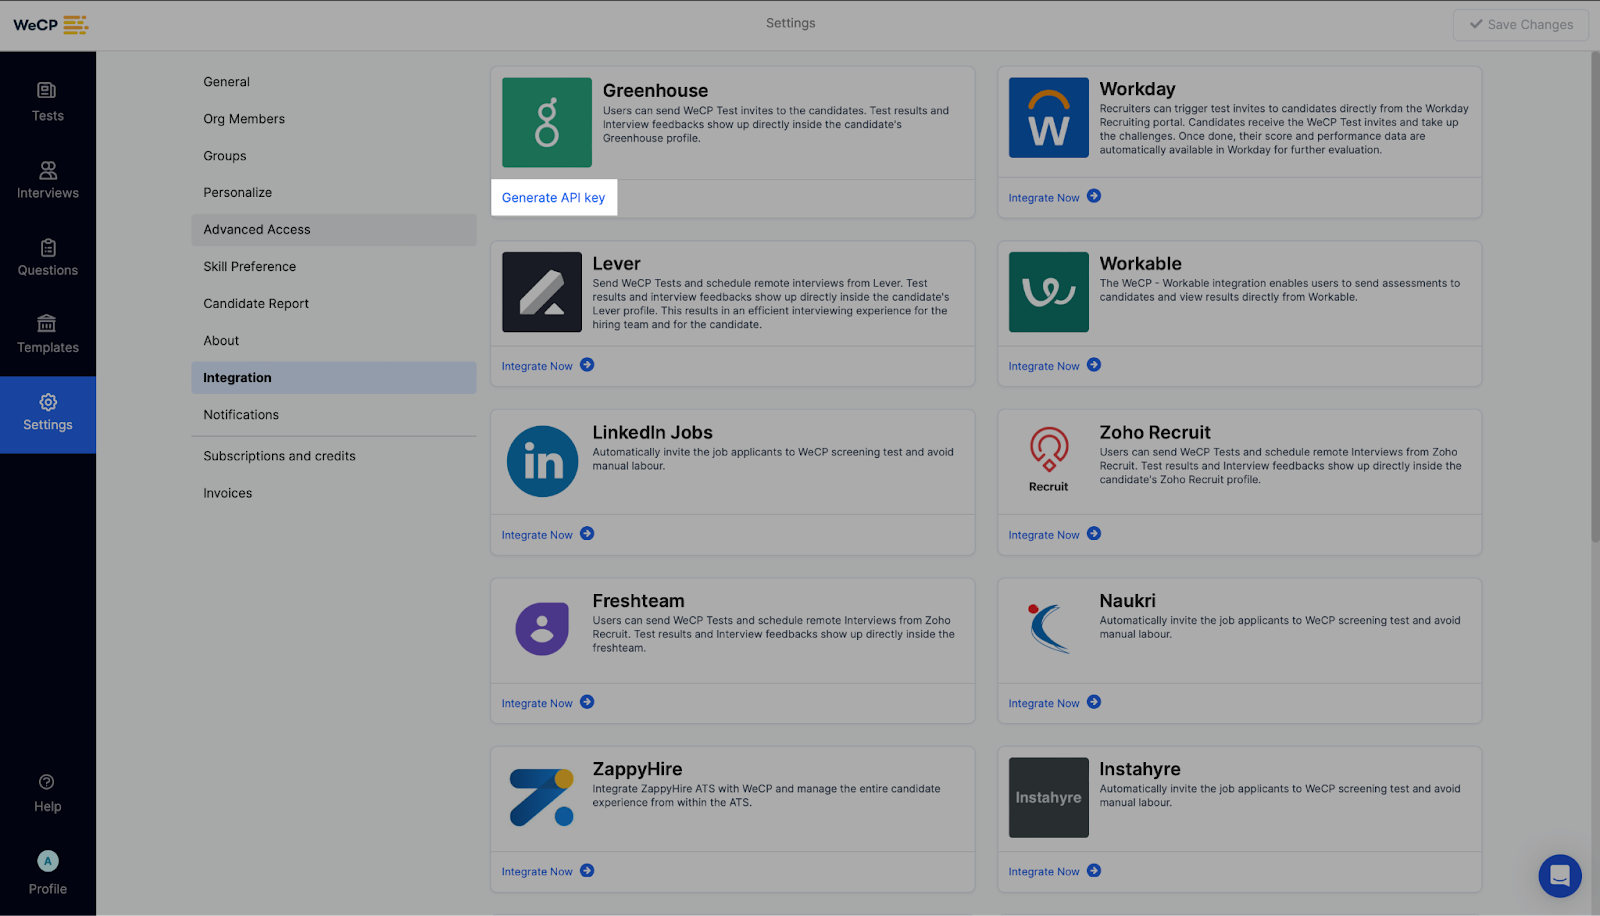
Task: Open Notifications settings
Action: pyautogui.click(x=334, y=415)
